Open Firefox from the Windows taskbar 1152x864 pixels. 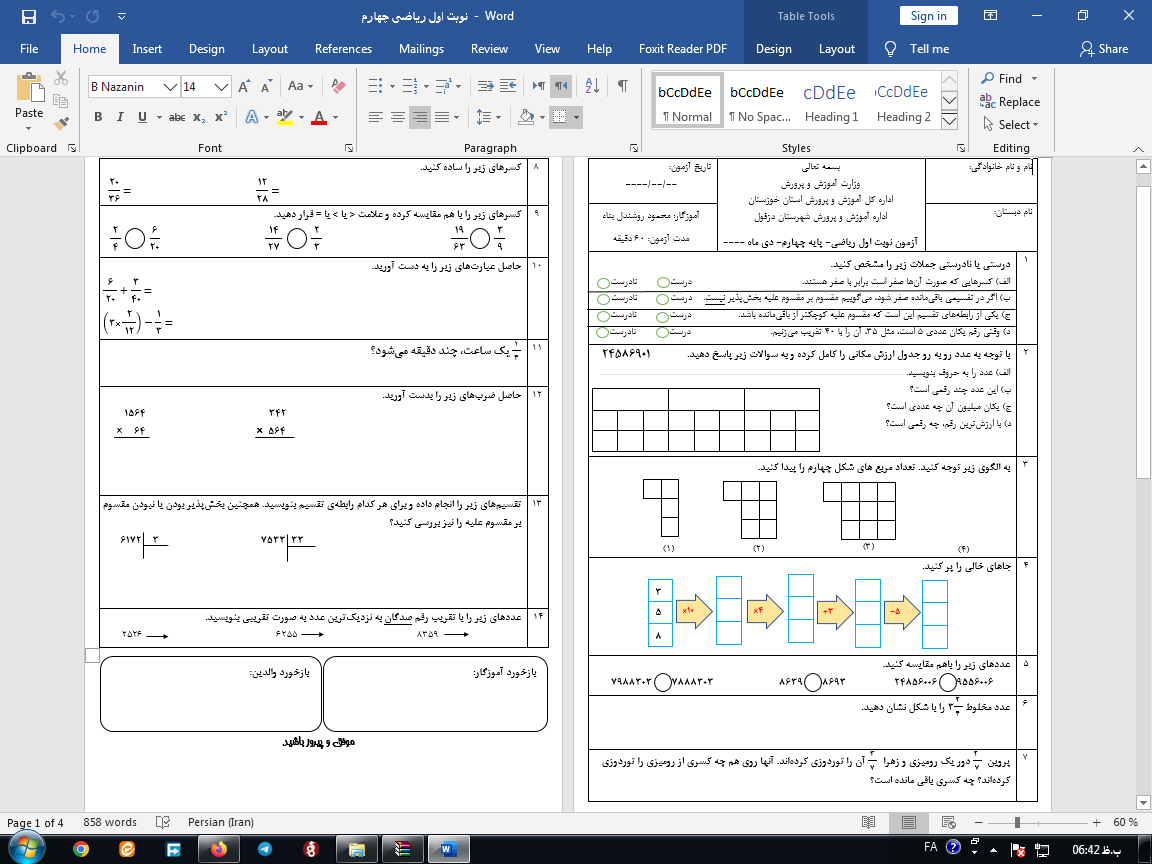click(218, 848)
